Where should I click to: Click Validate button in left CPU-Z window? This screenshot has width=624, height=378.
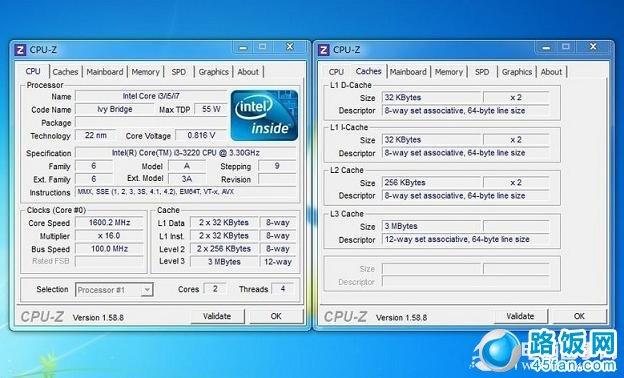(x=217, y=316)
